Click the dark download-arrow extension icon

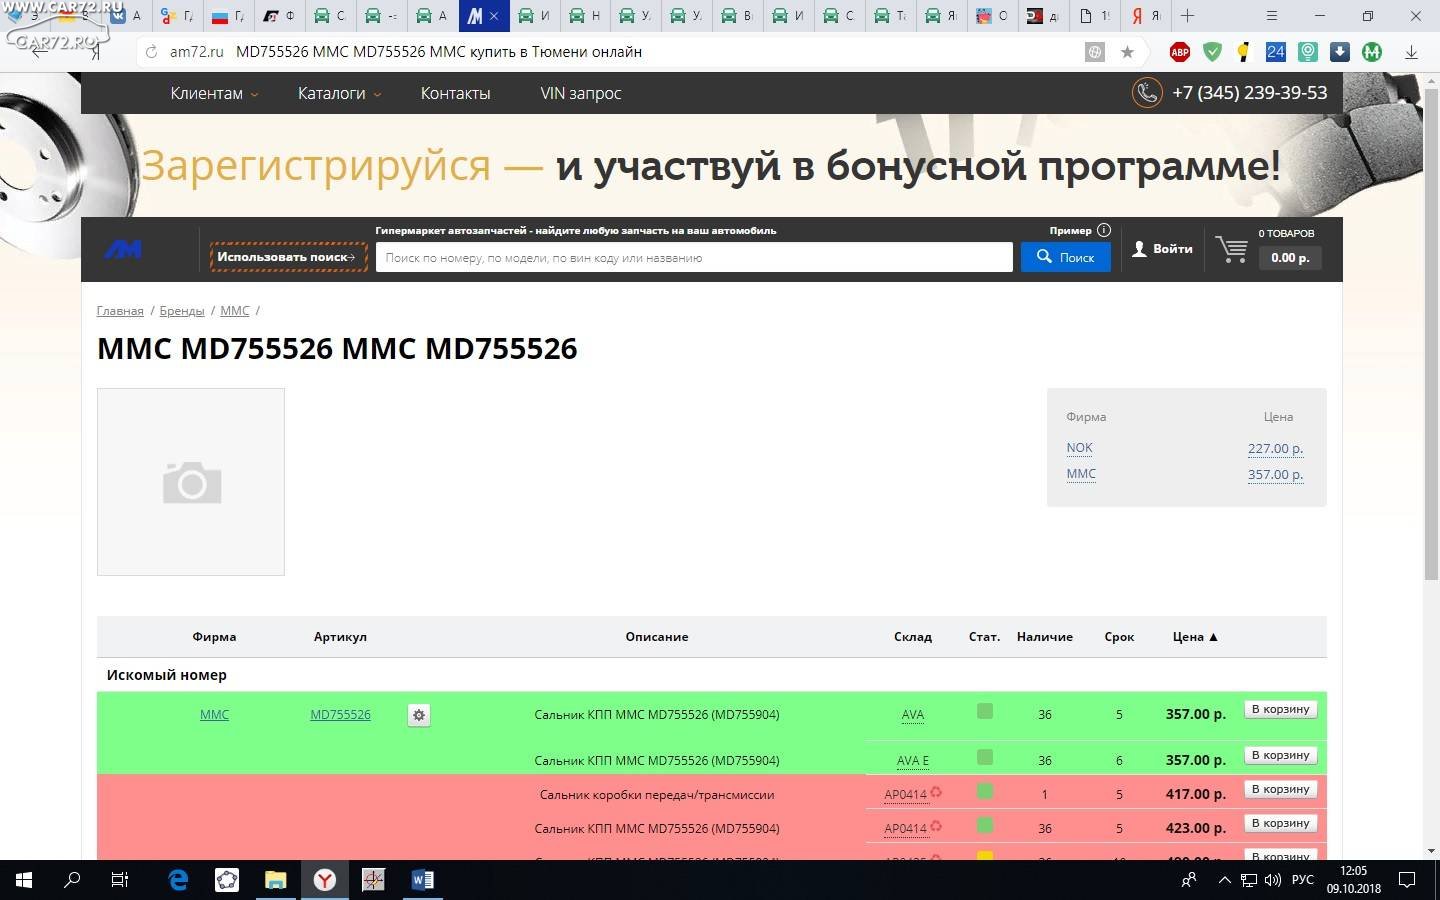1340,52
